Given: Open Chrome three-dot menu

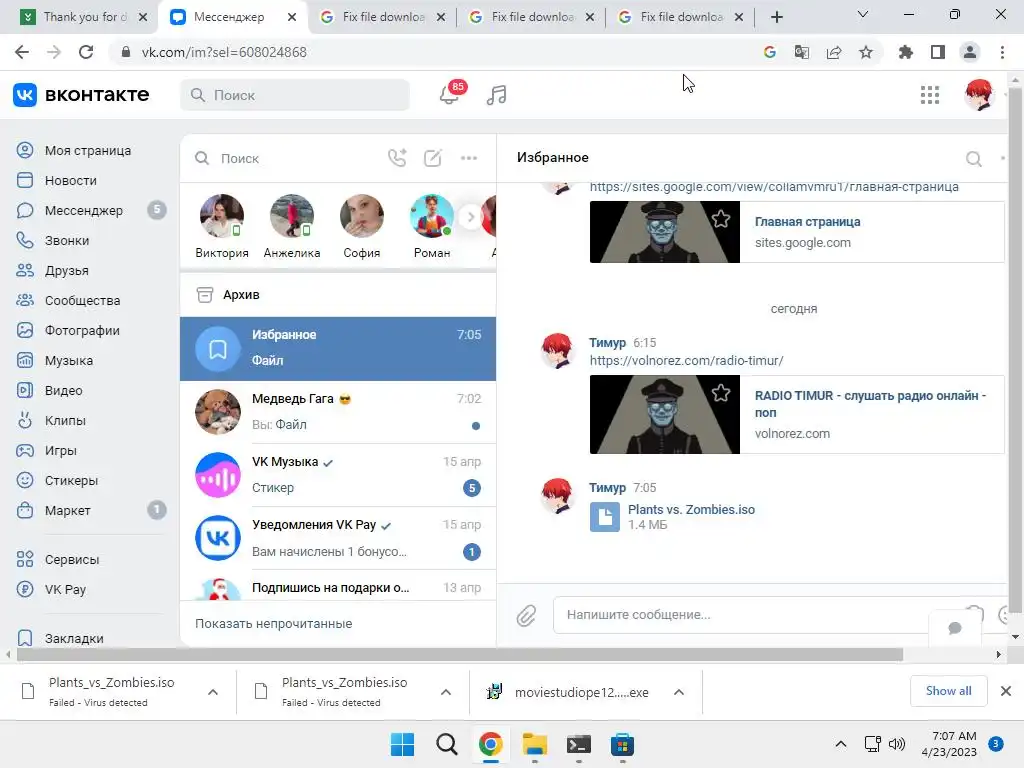Looking at the screenshot, I should point(1002,52).
